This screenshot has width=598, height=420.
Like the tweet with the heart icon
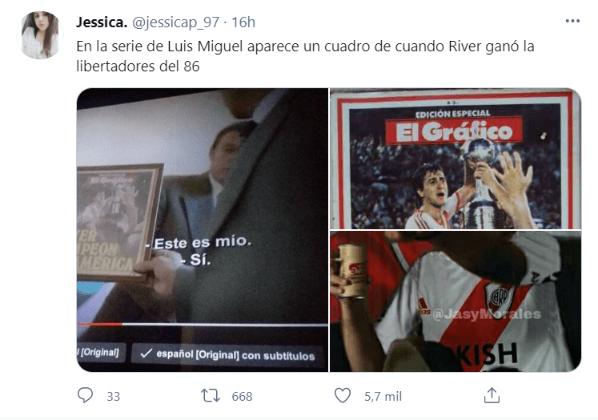[x=342, y=396]
